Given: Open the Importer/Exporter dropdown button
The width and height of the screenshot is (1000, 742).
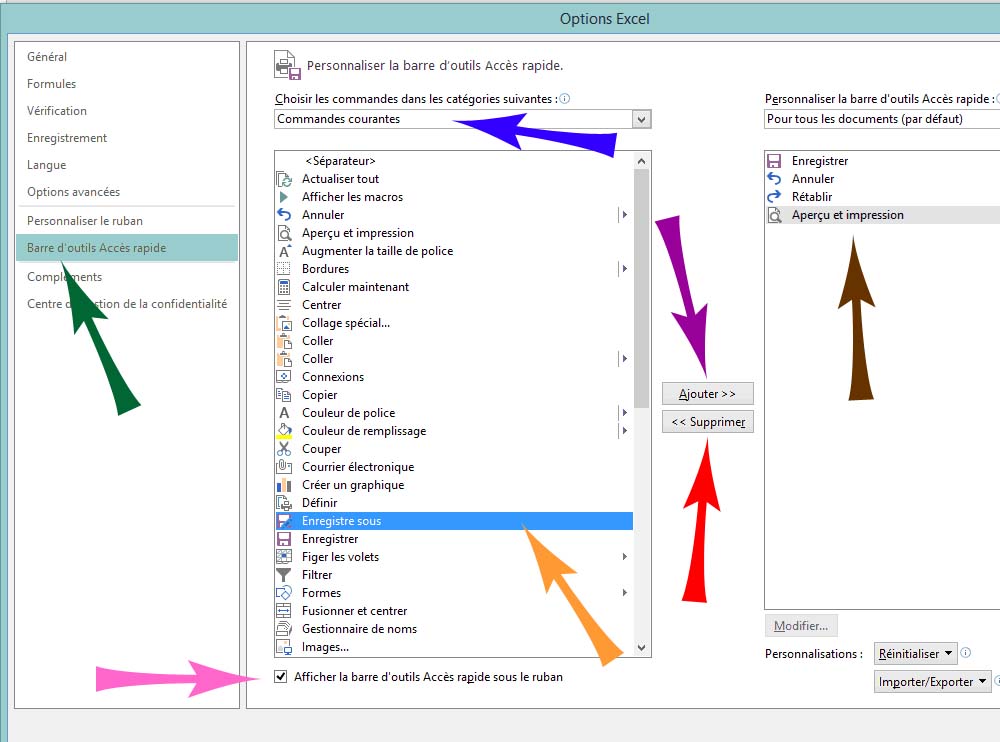Looking at the screenshot, I should 932,681.
